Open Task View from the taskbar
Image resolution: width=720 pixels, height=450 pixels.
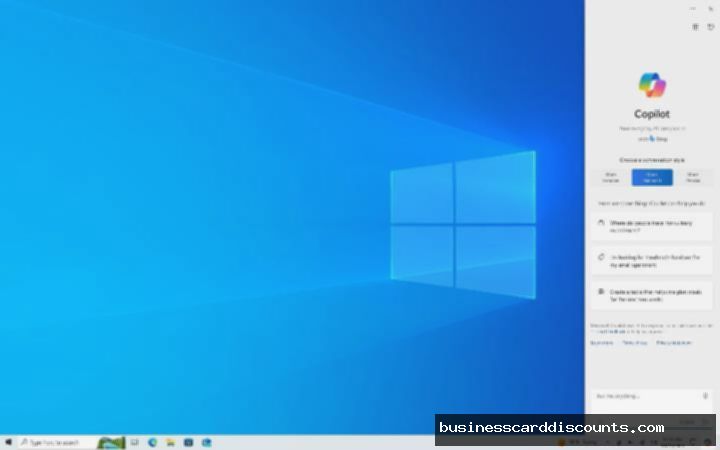pyautogui.click(x=134, y=442)
